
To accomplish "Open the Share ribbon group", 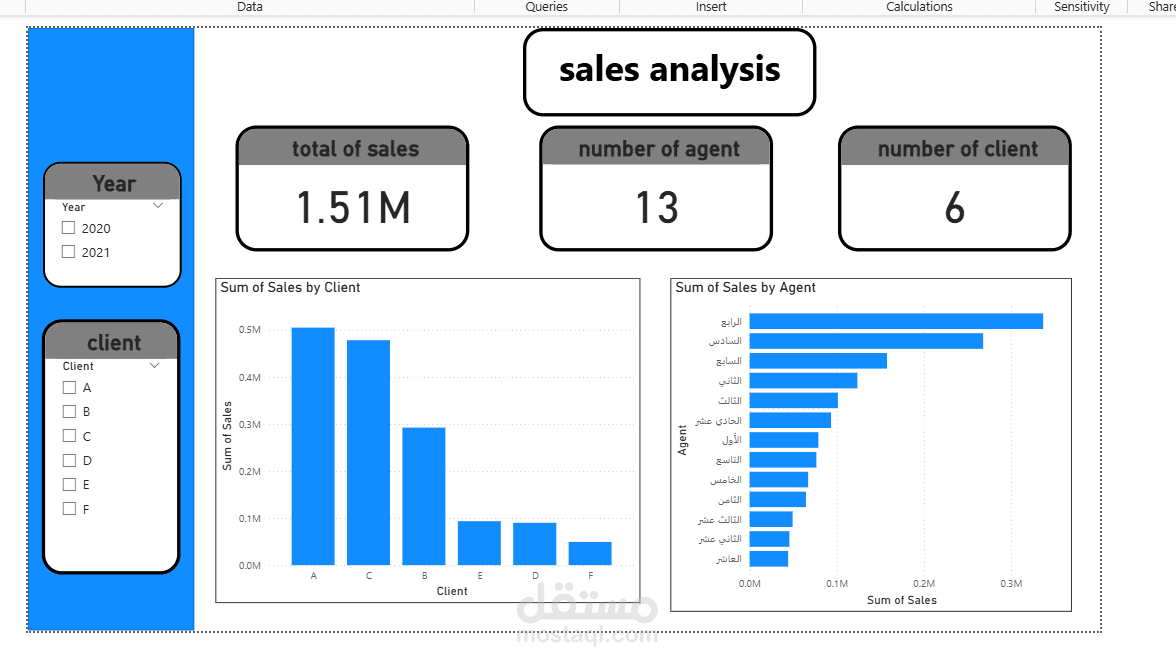I will [1162, 7].
